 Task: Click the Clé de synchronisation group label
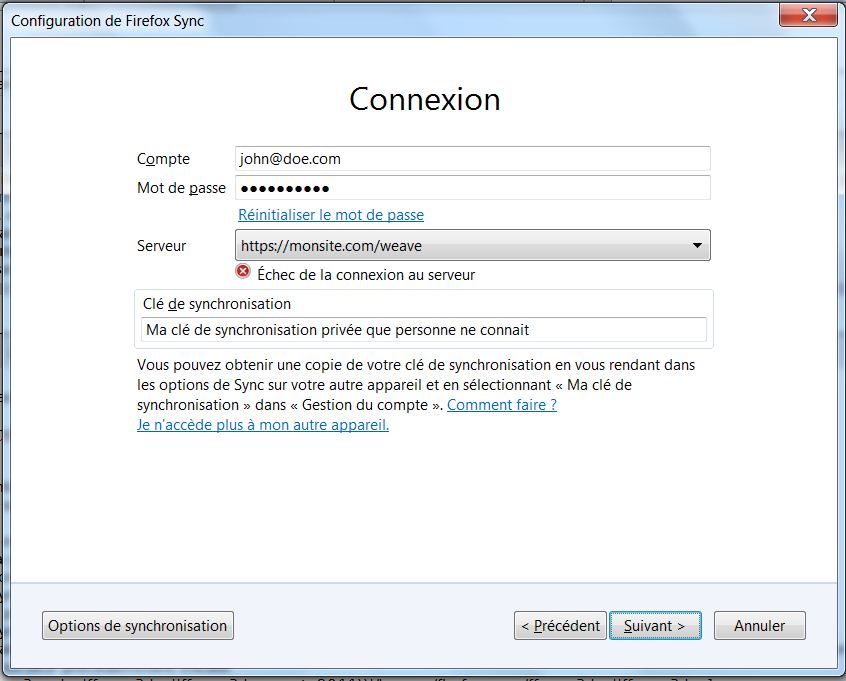(217, 304)
